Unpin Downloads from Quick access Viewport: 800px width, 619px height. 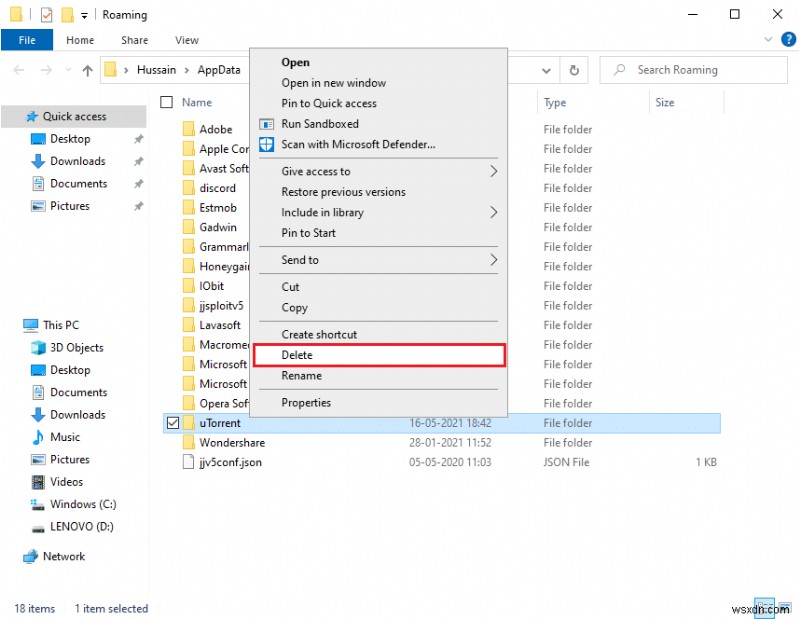click(139, 161)
